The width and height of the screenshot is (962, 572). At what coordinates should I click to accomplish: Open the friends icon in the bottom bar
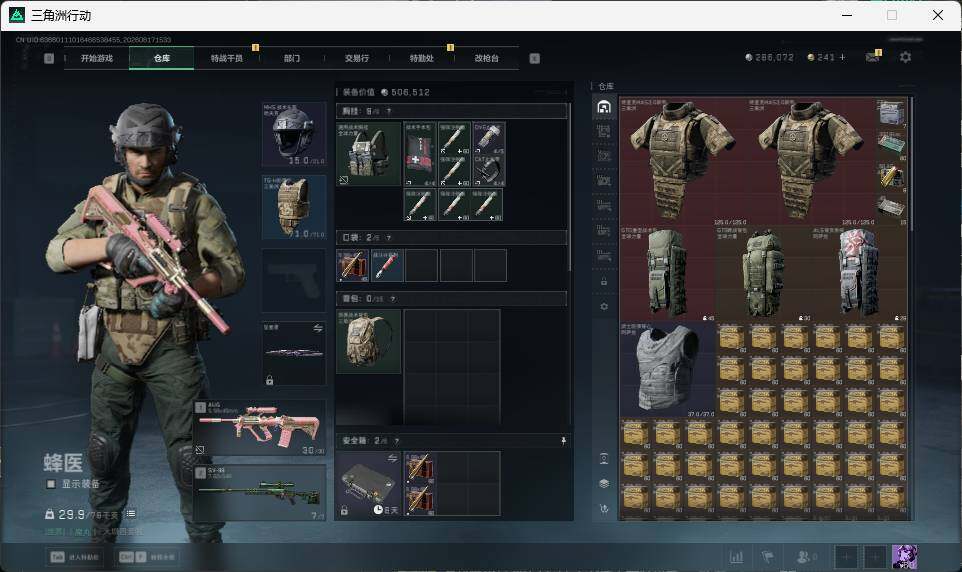(806, 557)
